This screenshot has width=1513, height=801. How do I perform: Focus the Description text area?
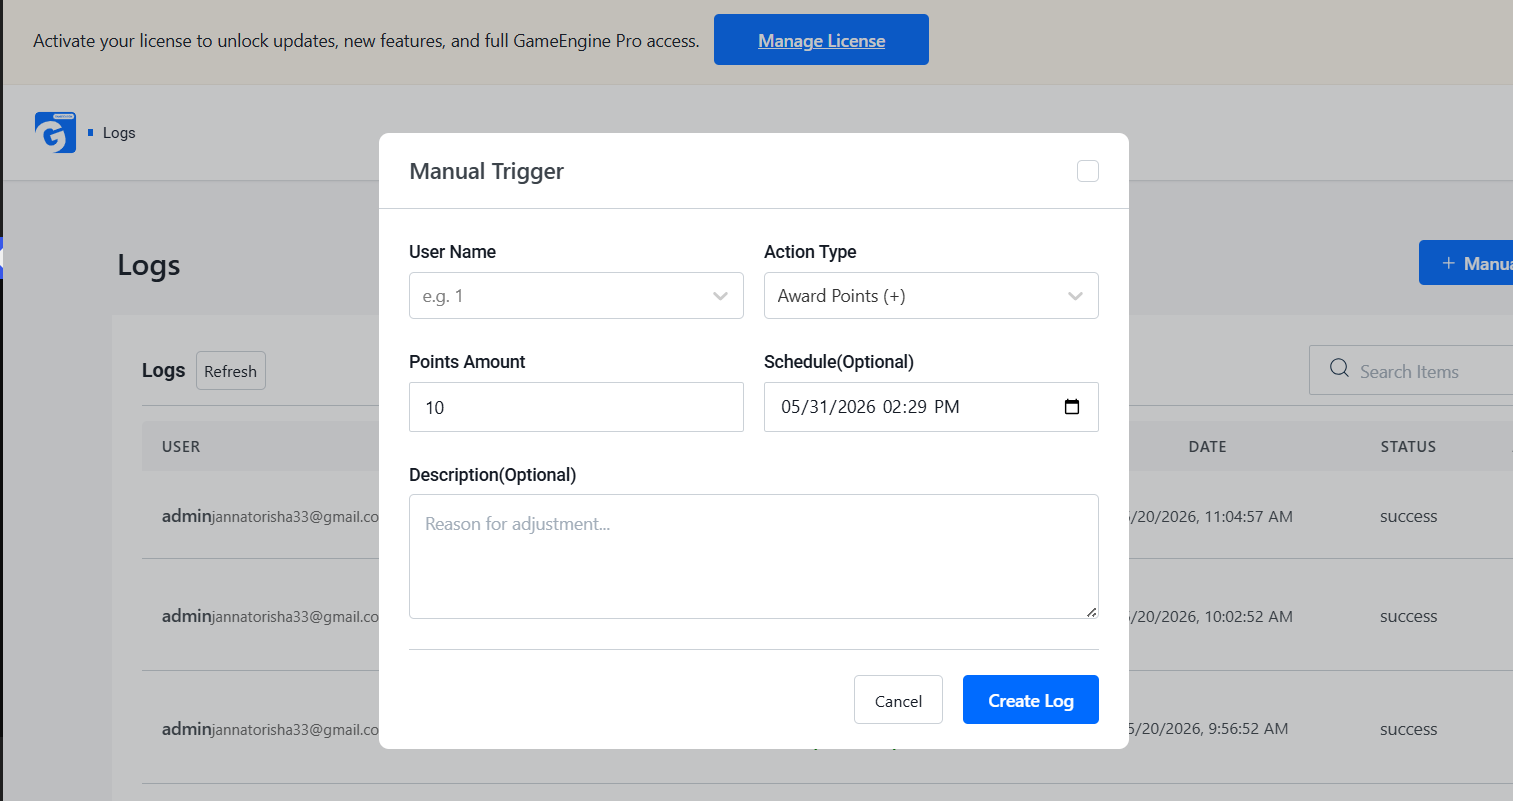[754, 556]
